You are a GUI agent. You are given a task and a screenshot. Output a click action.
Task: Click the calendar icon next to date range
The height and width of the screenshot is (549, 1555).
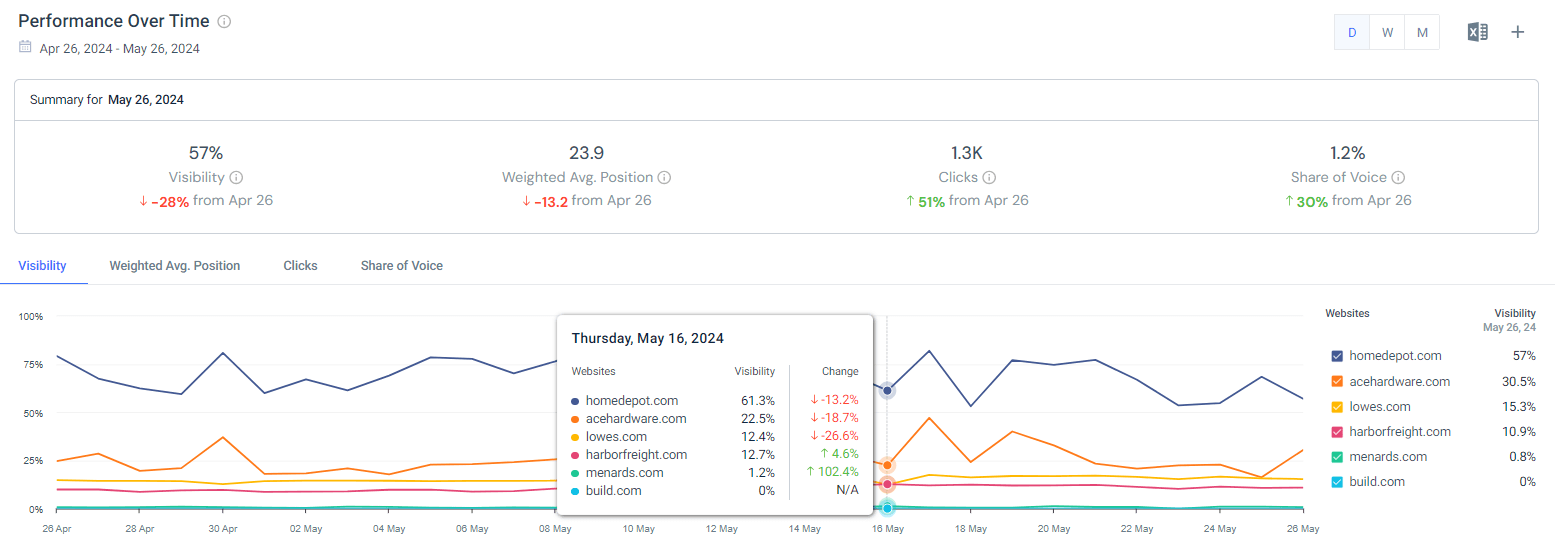point(25,47)
